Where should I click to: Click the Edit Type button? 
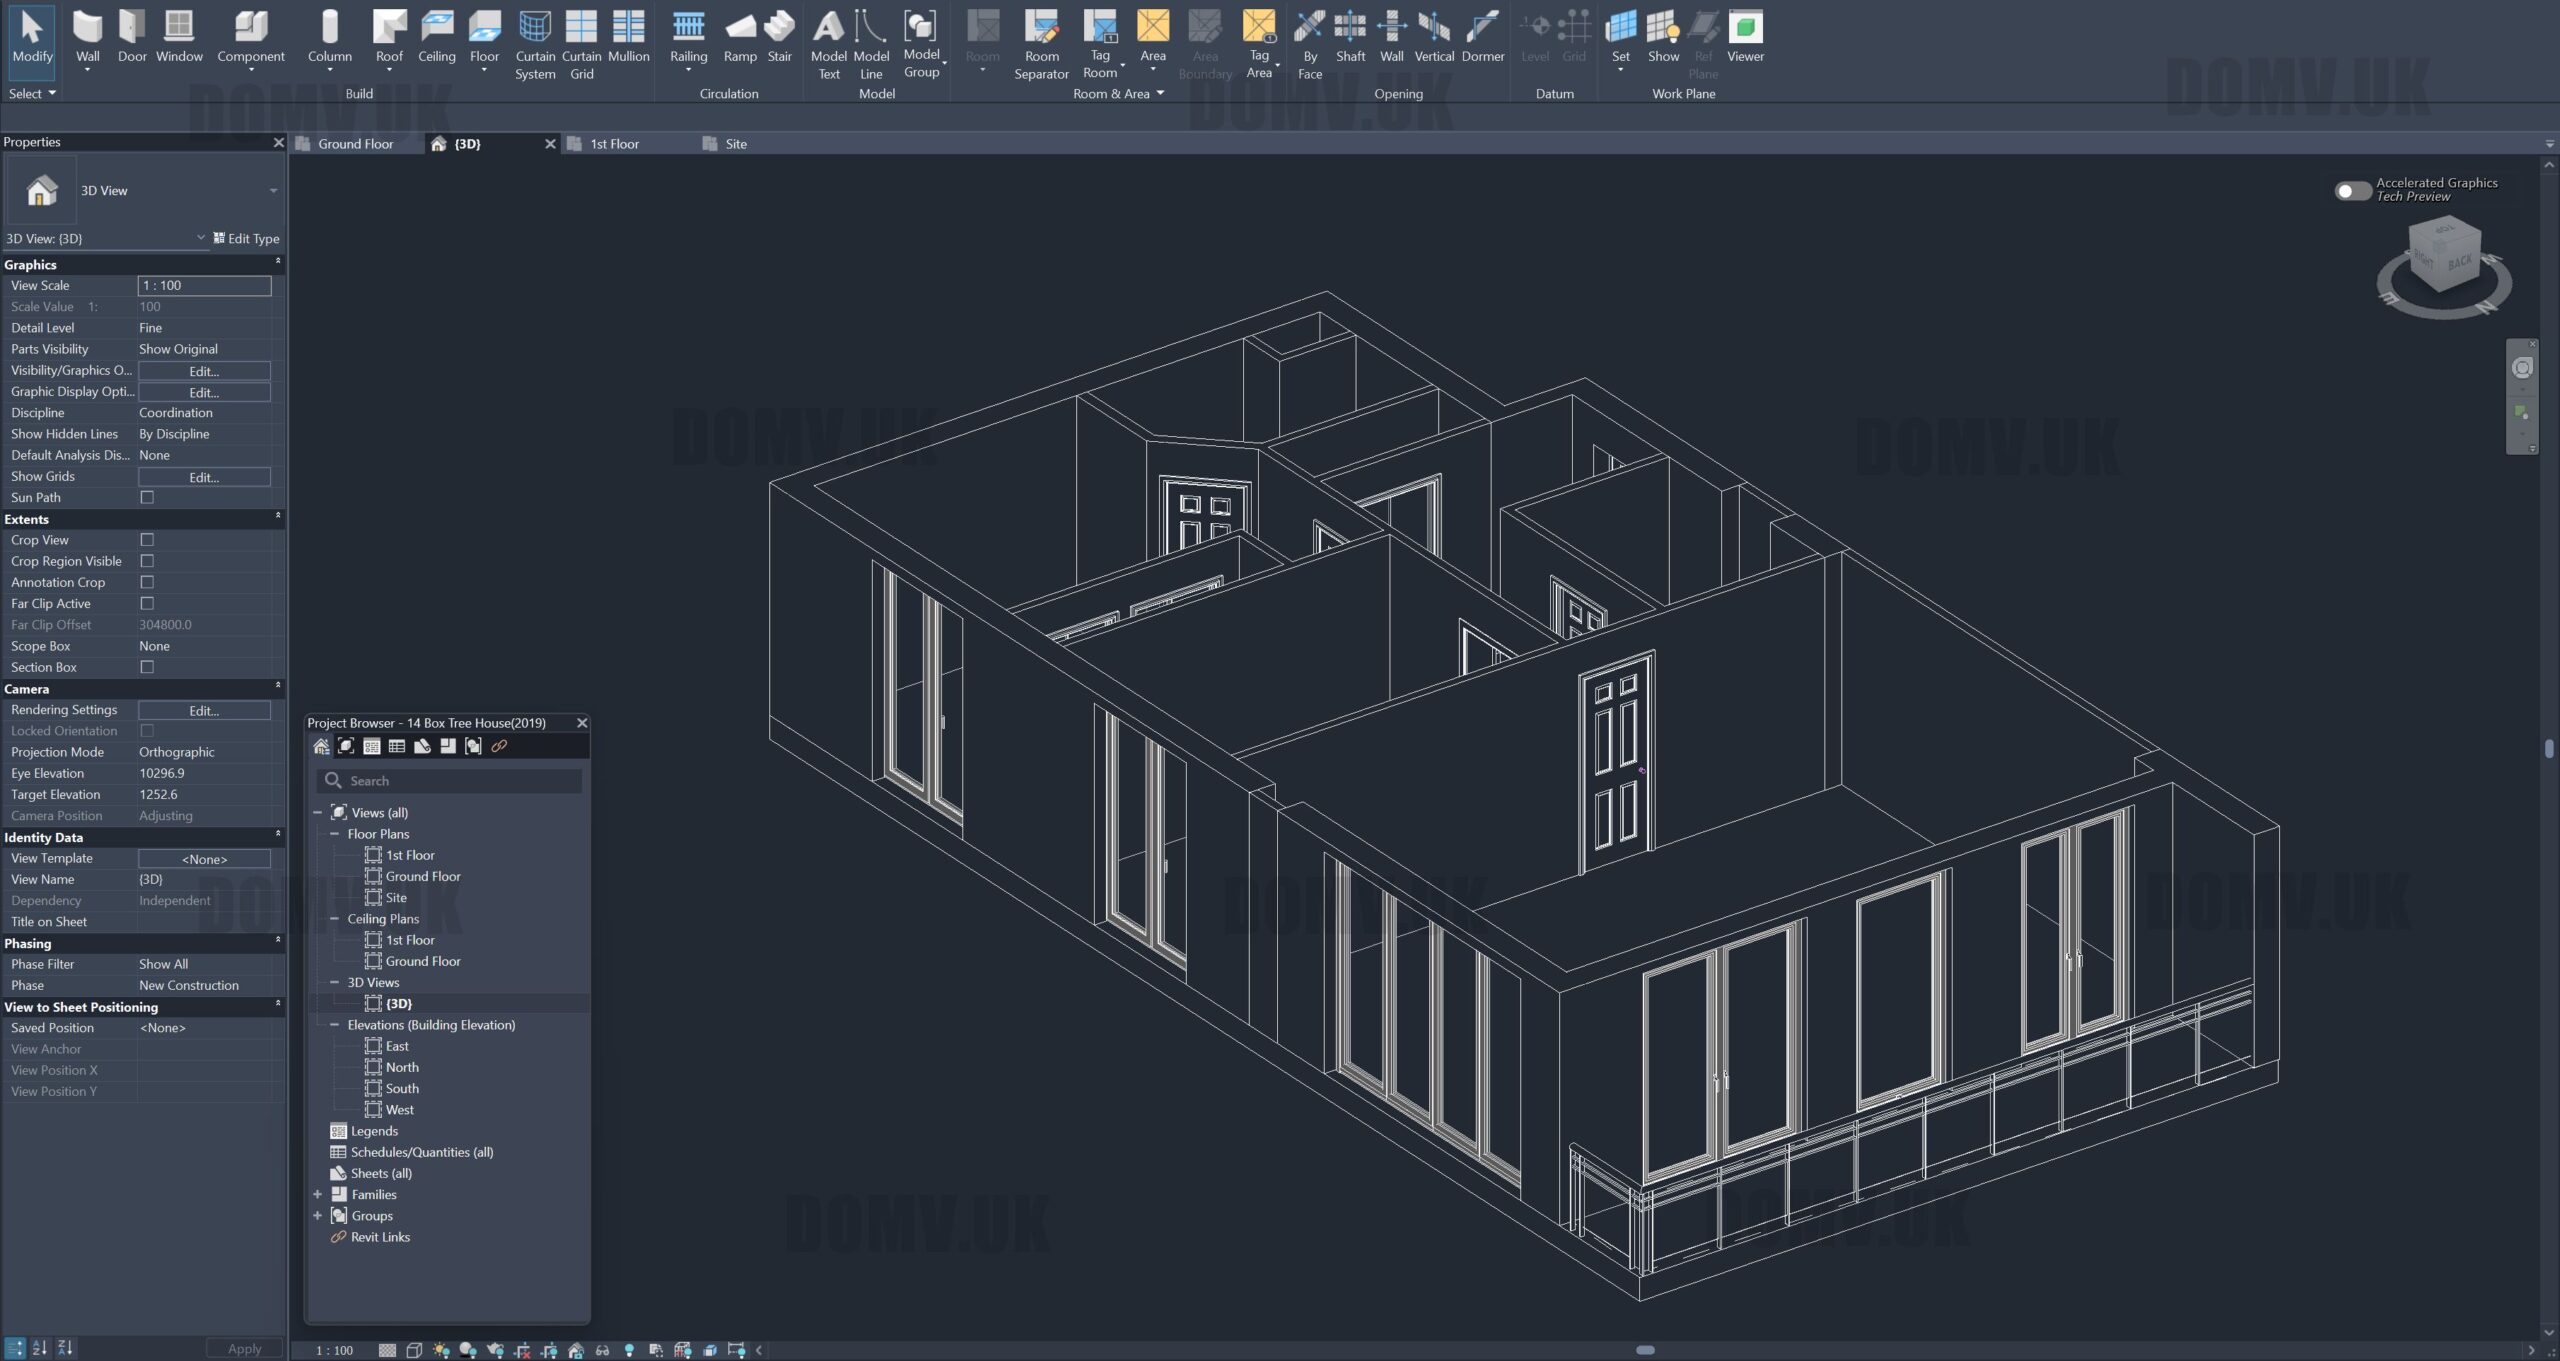pyautogui.click(x=246, y=239)
